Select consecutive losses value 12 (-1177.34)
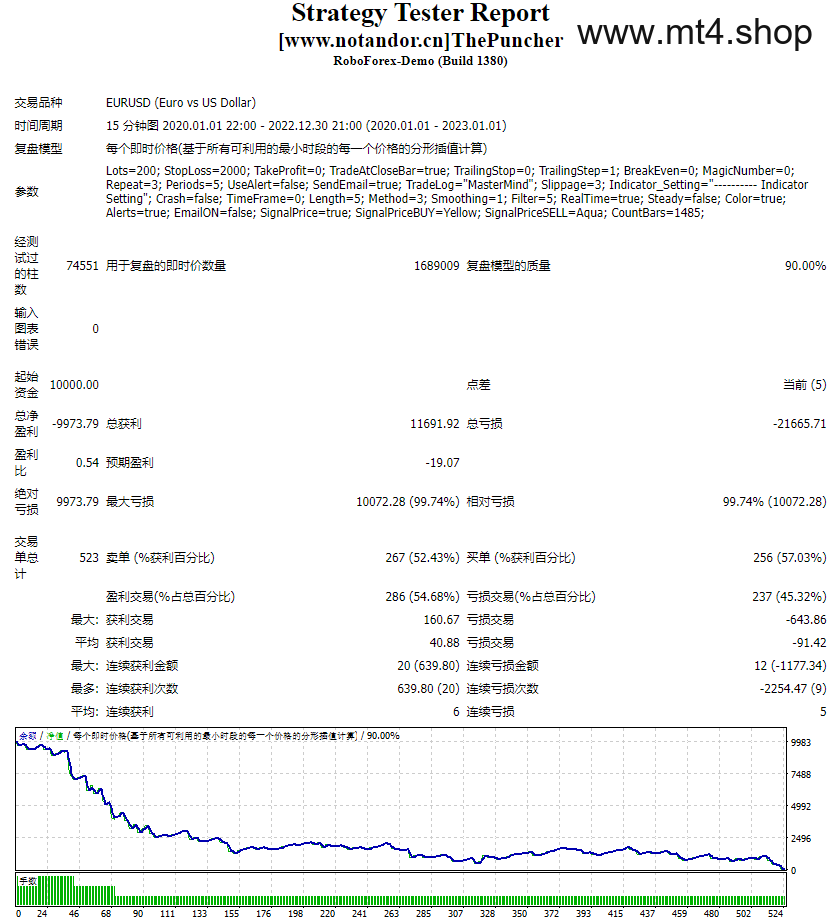The image size is (834, 924). tap(790, 665)
